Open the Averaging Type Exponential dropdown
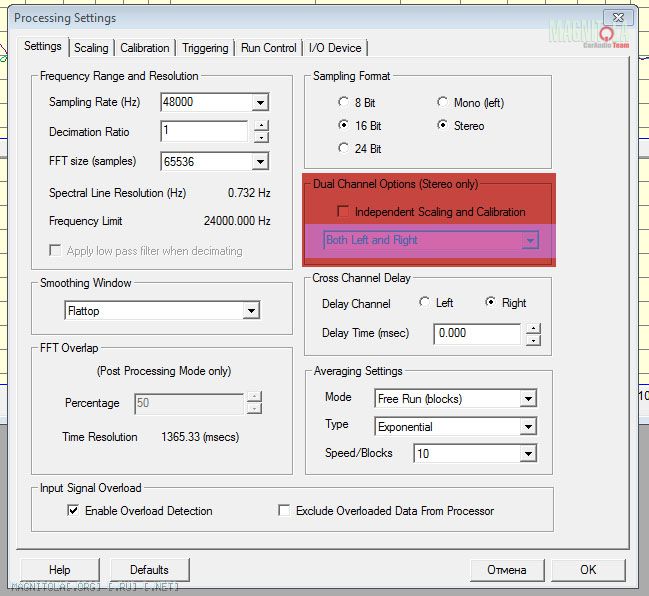Image resolution: width=649 pixels, height=596 pixels. pyautogui.click(x=455, y=427)
